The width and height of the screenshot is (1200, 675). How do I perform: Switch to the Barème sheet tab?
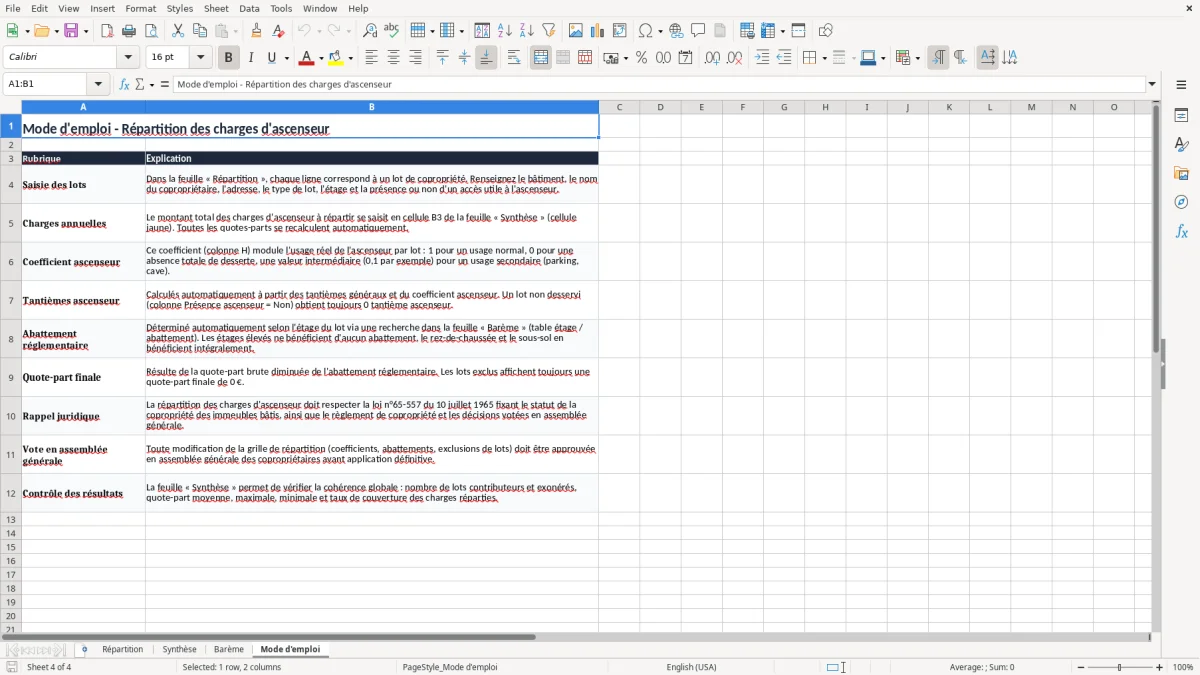tap(229, 649)
